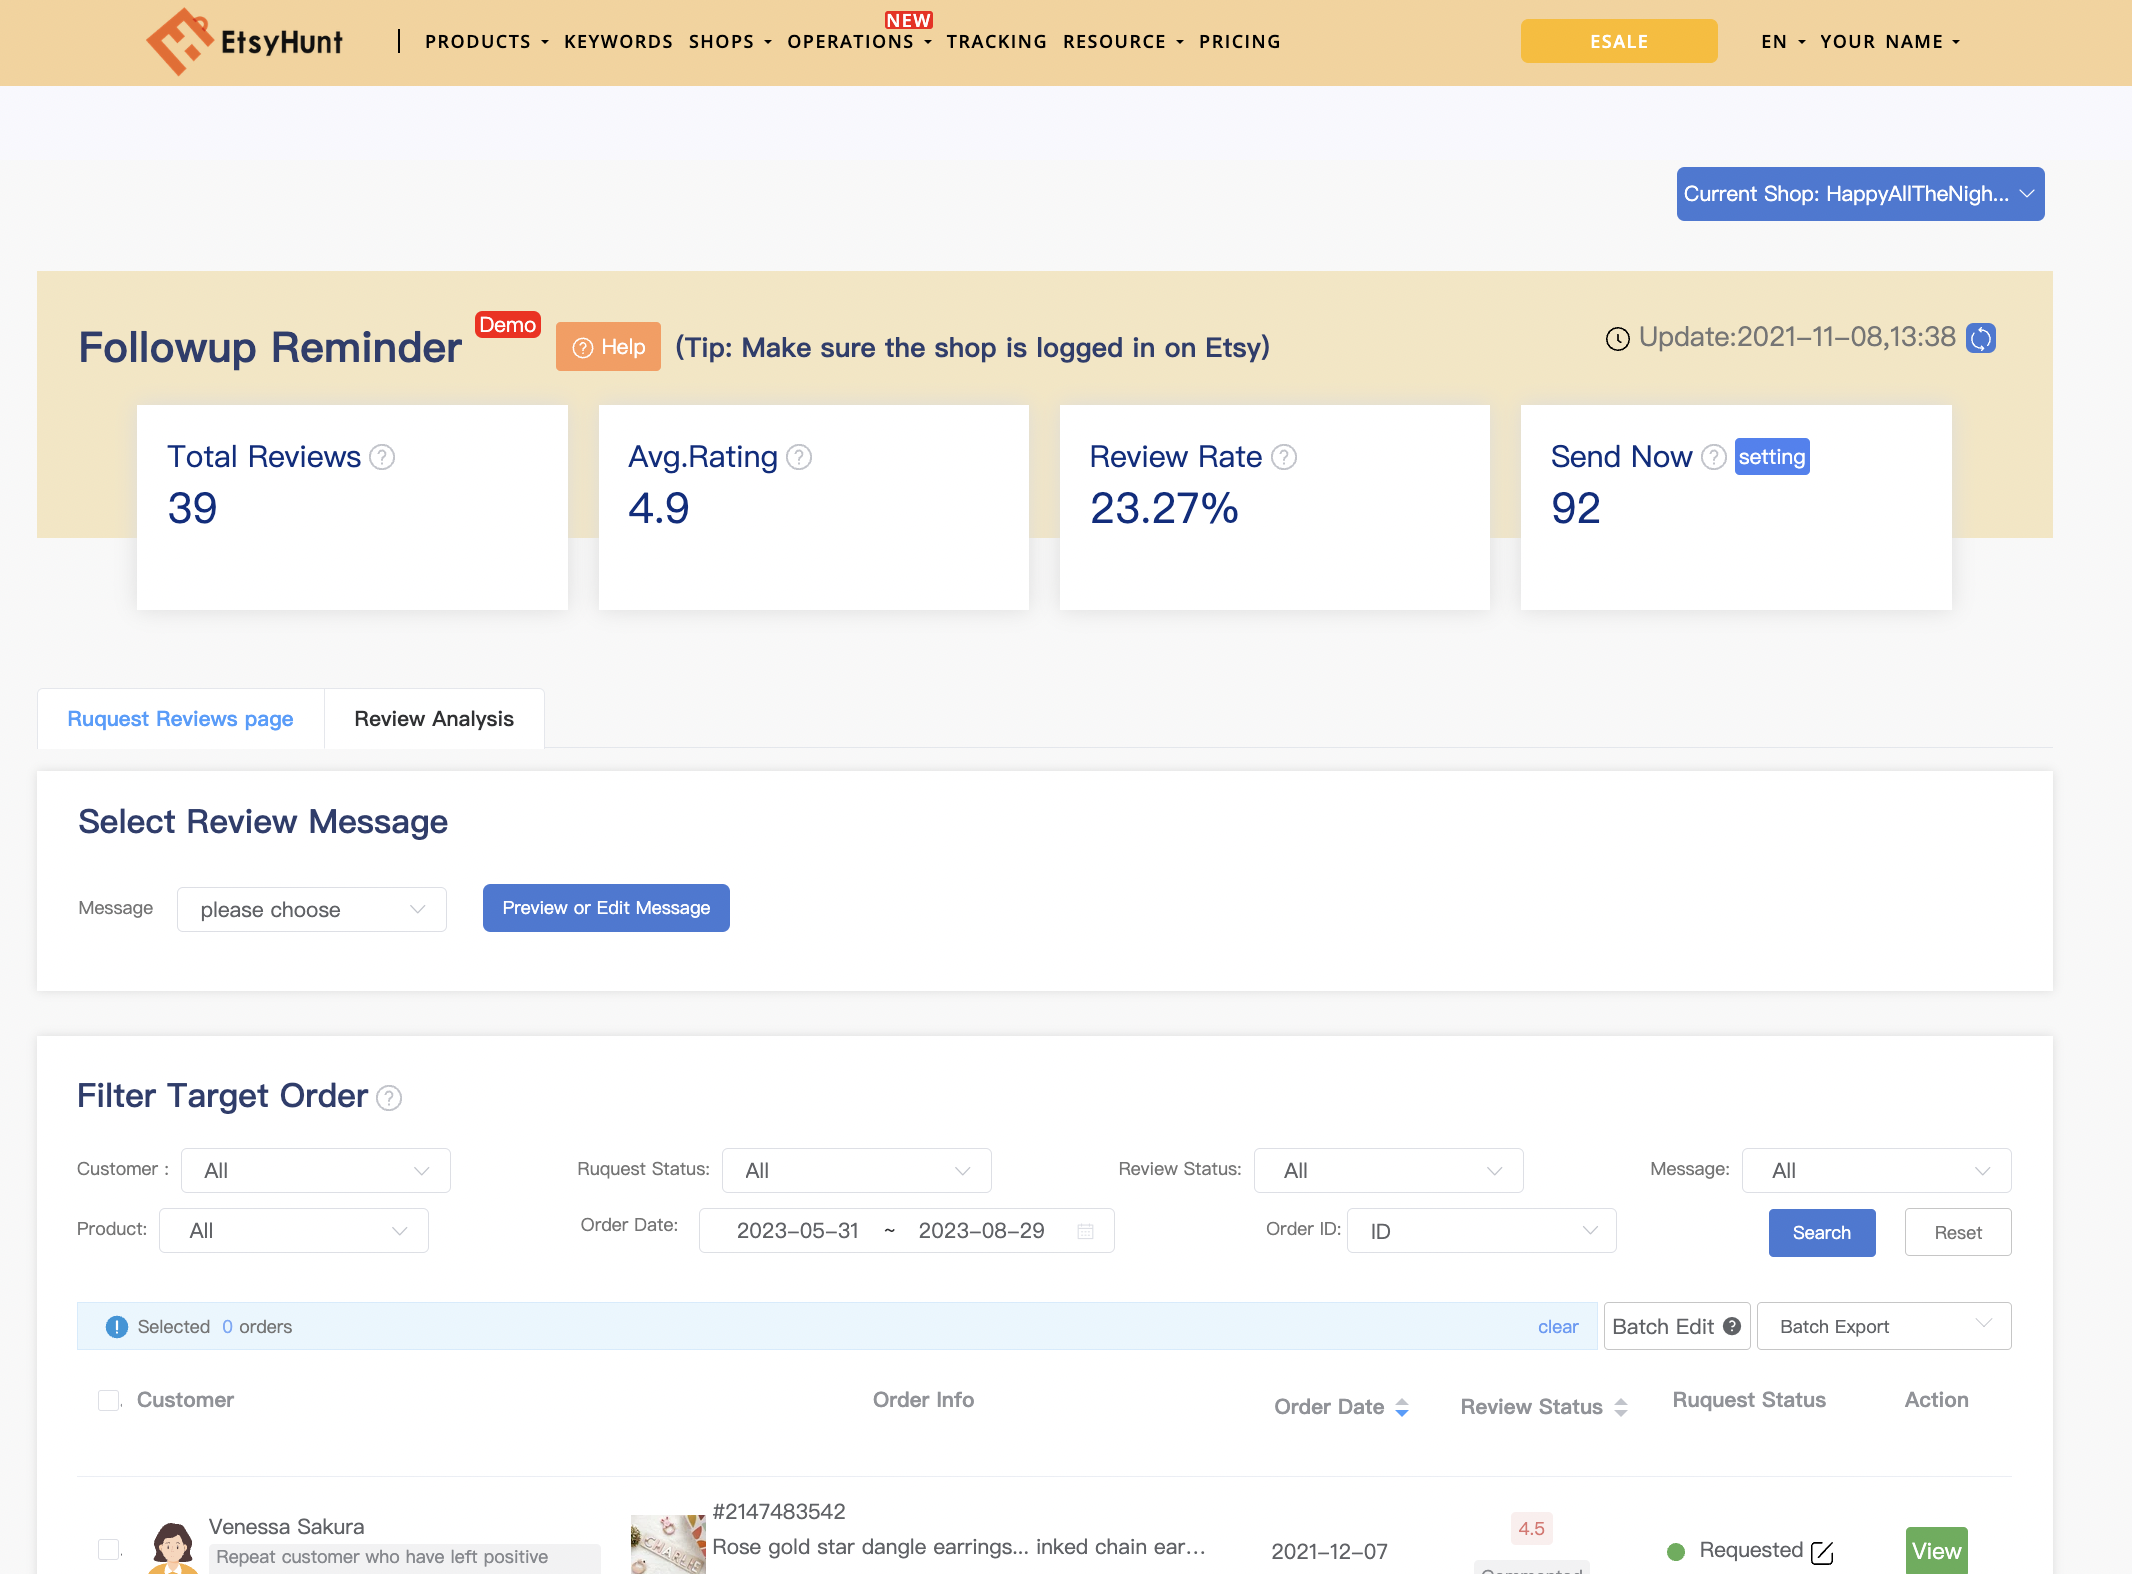Sort by Order Date arrows
The image size is (2132, 1574).
tap(1402, 1407)
